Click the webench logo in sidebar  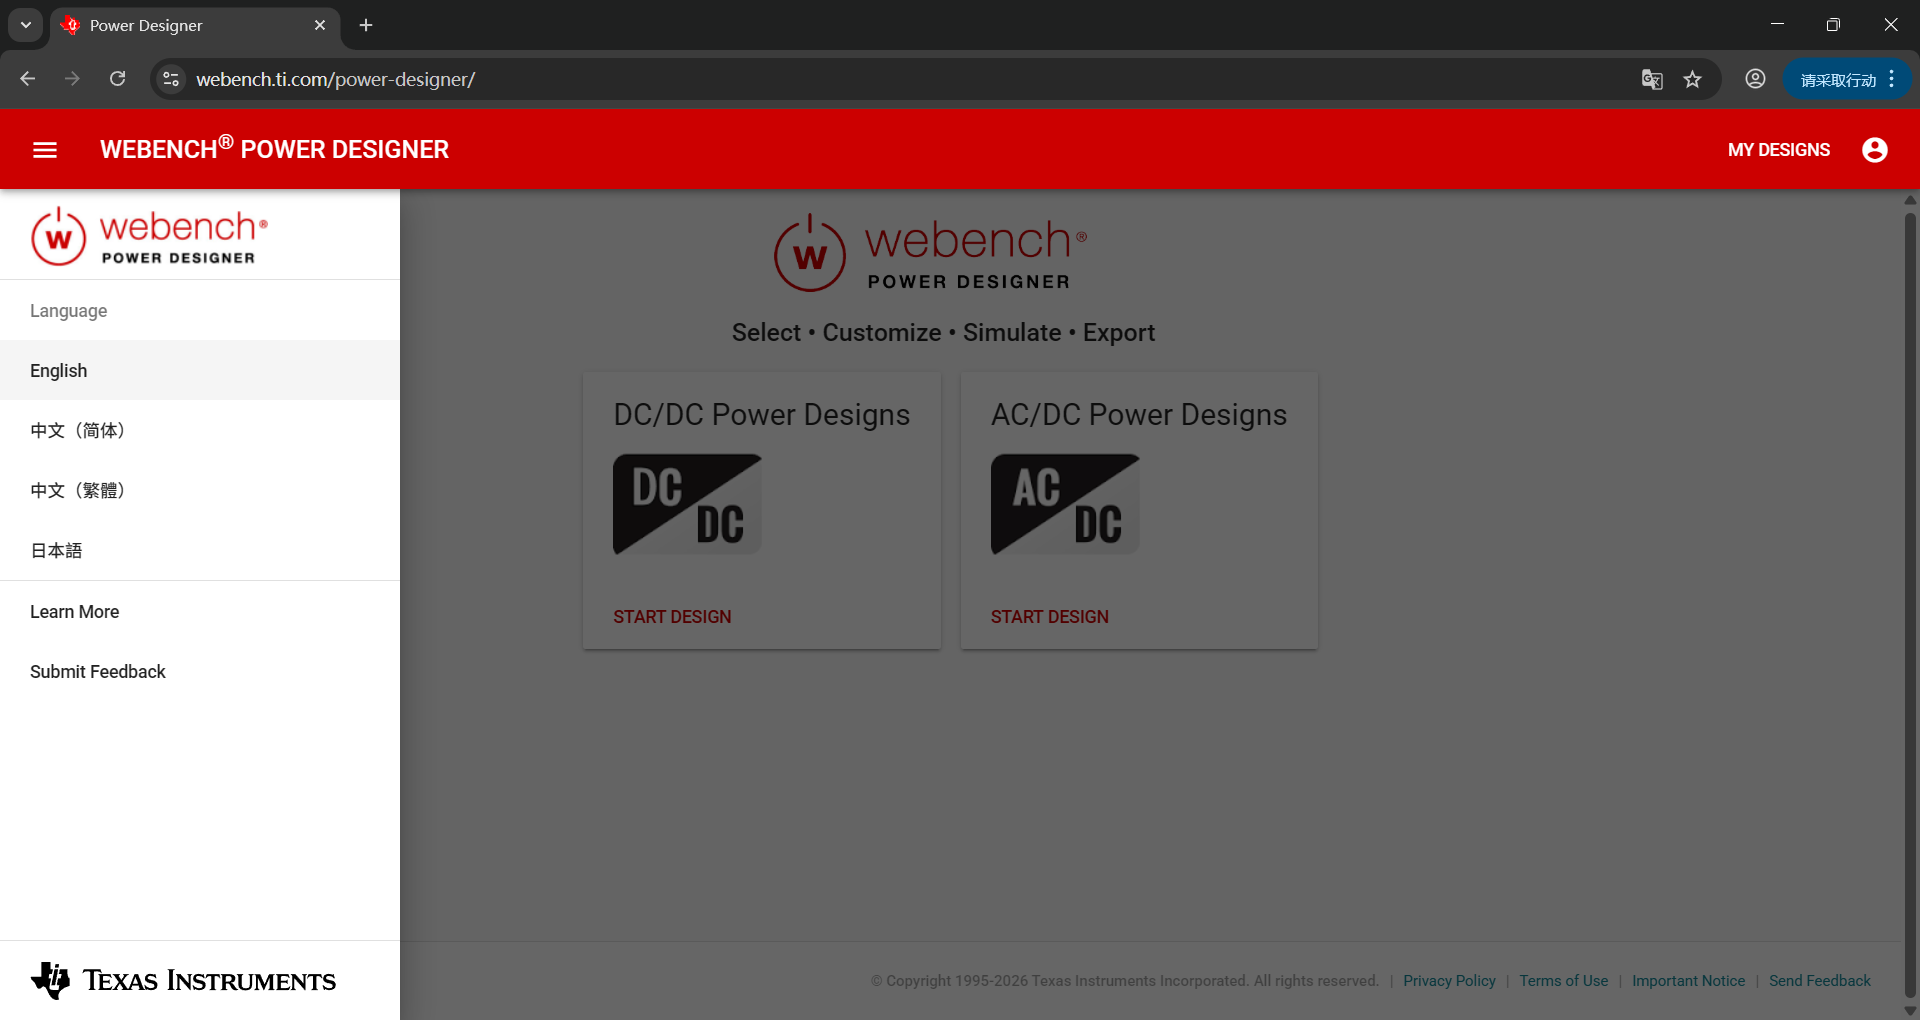(150, 236)
